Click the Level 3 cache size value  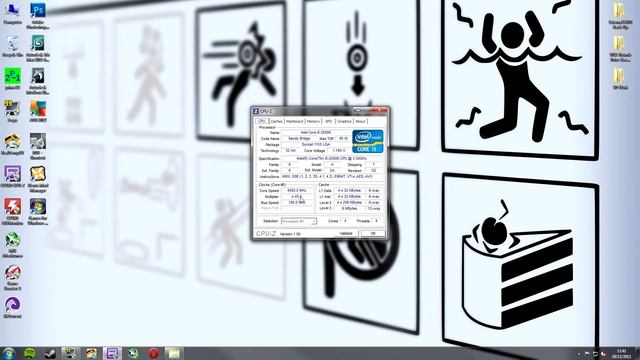[349, 209]
